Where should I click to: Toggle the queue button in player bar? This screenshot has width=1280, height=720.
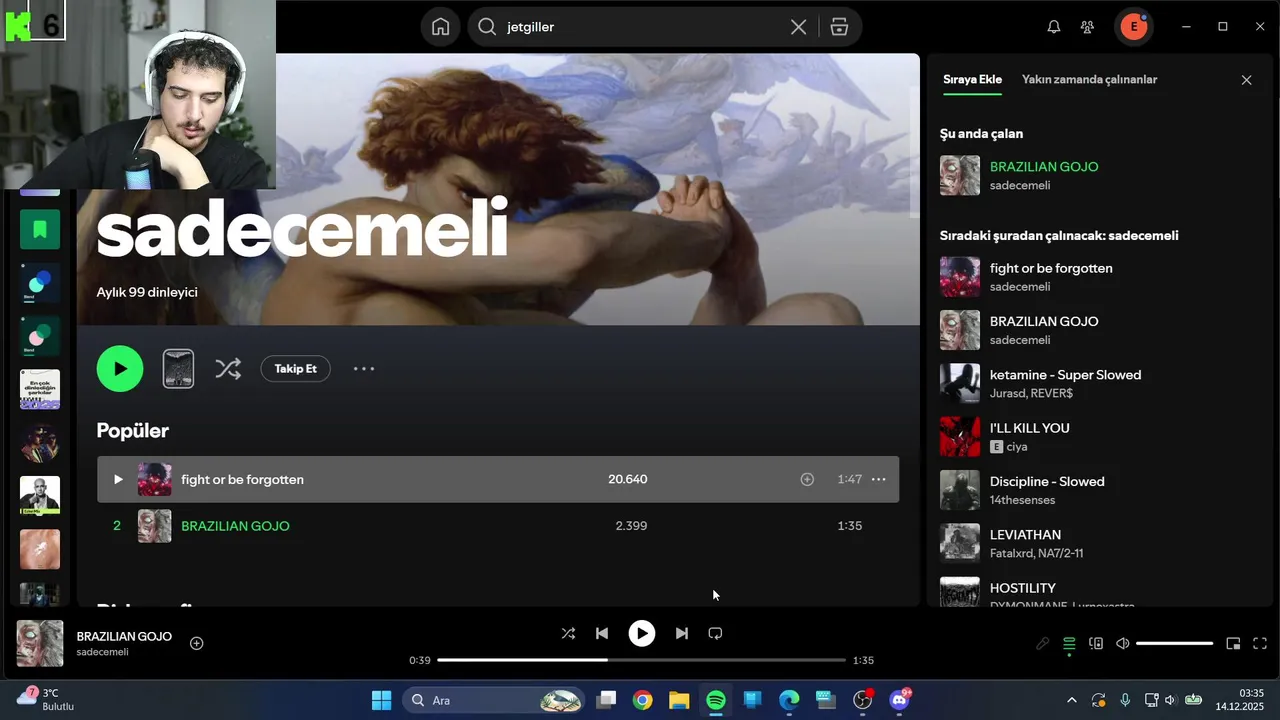tap(1069, 644)
